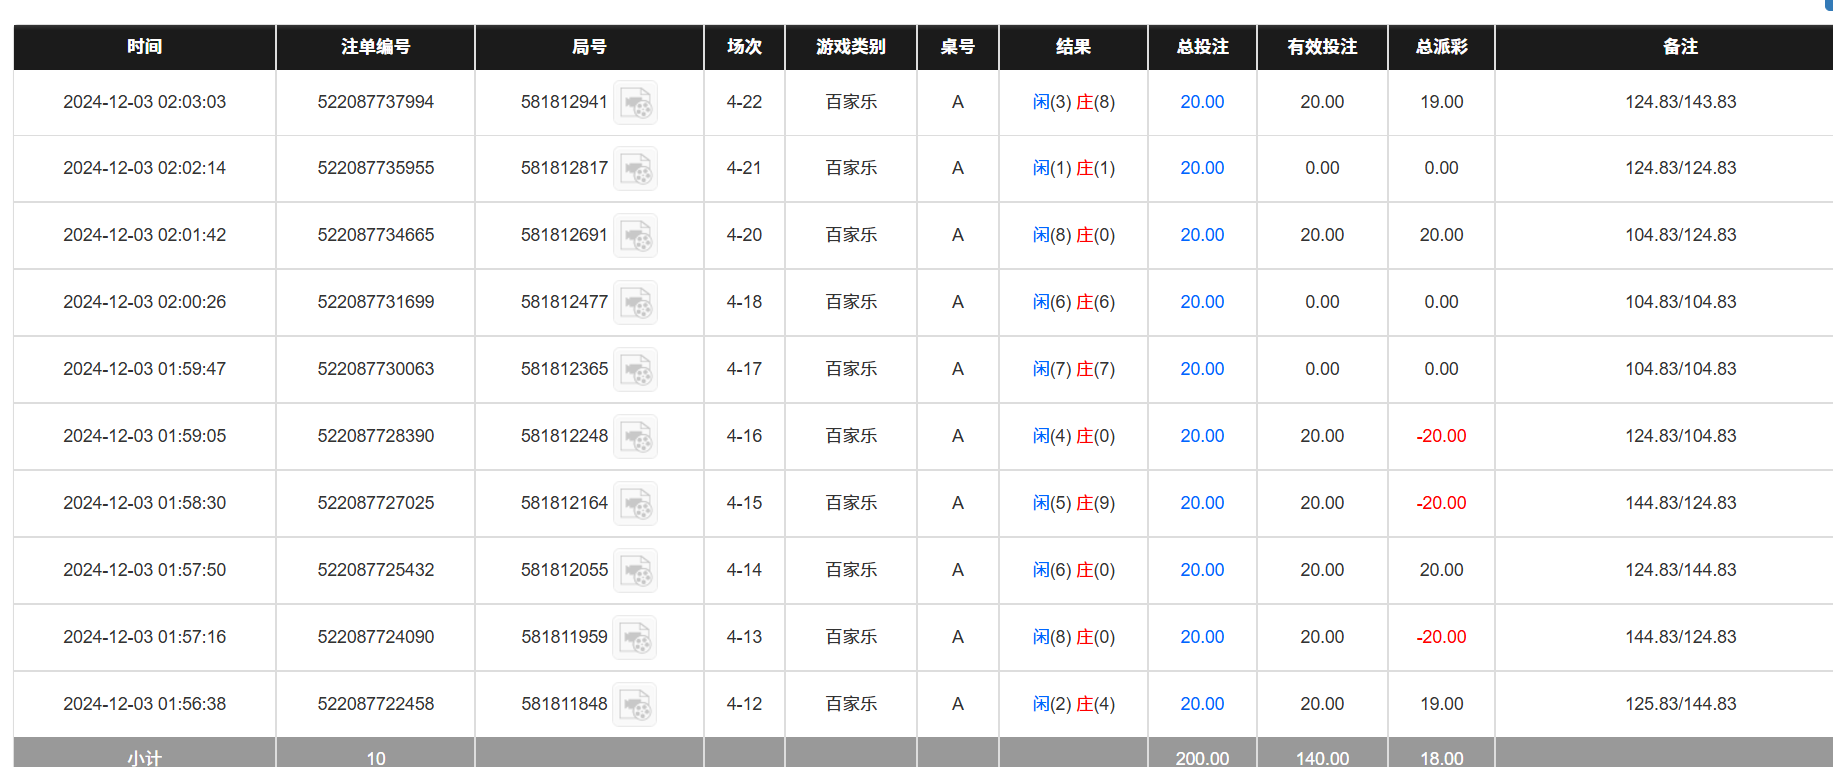Click video replay icon for 581811848
Viewport: 1833px width, 767px height.
[635, 705]
